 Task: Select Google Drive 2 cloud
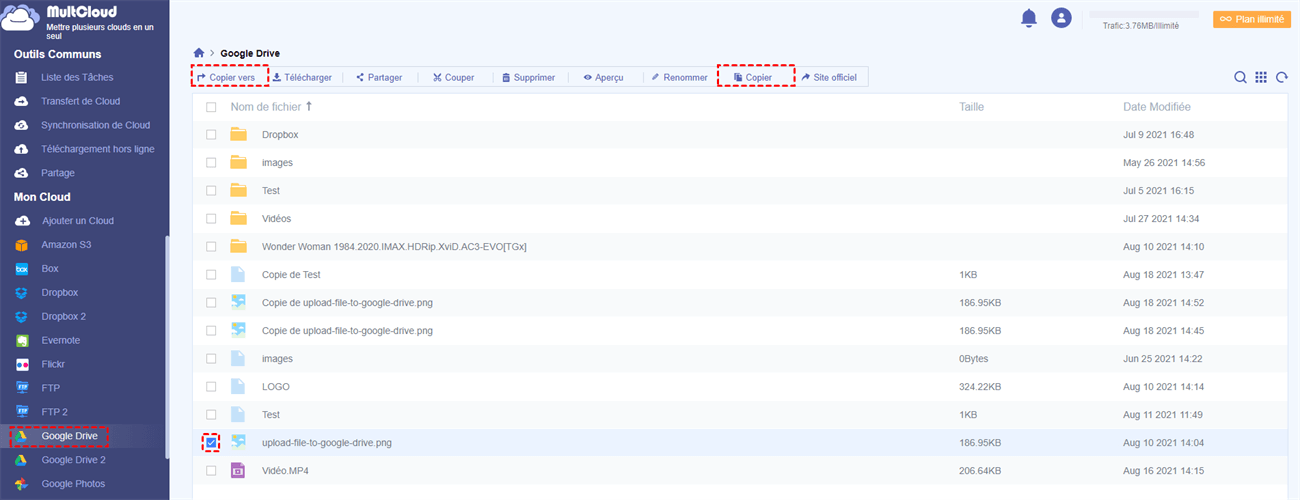[73, 460]
